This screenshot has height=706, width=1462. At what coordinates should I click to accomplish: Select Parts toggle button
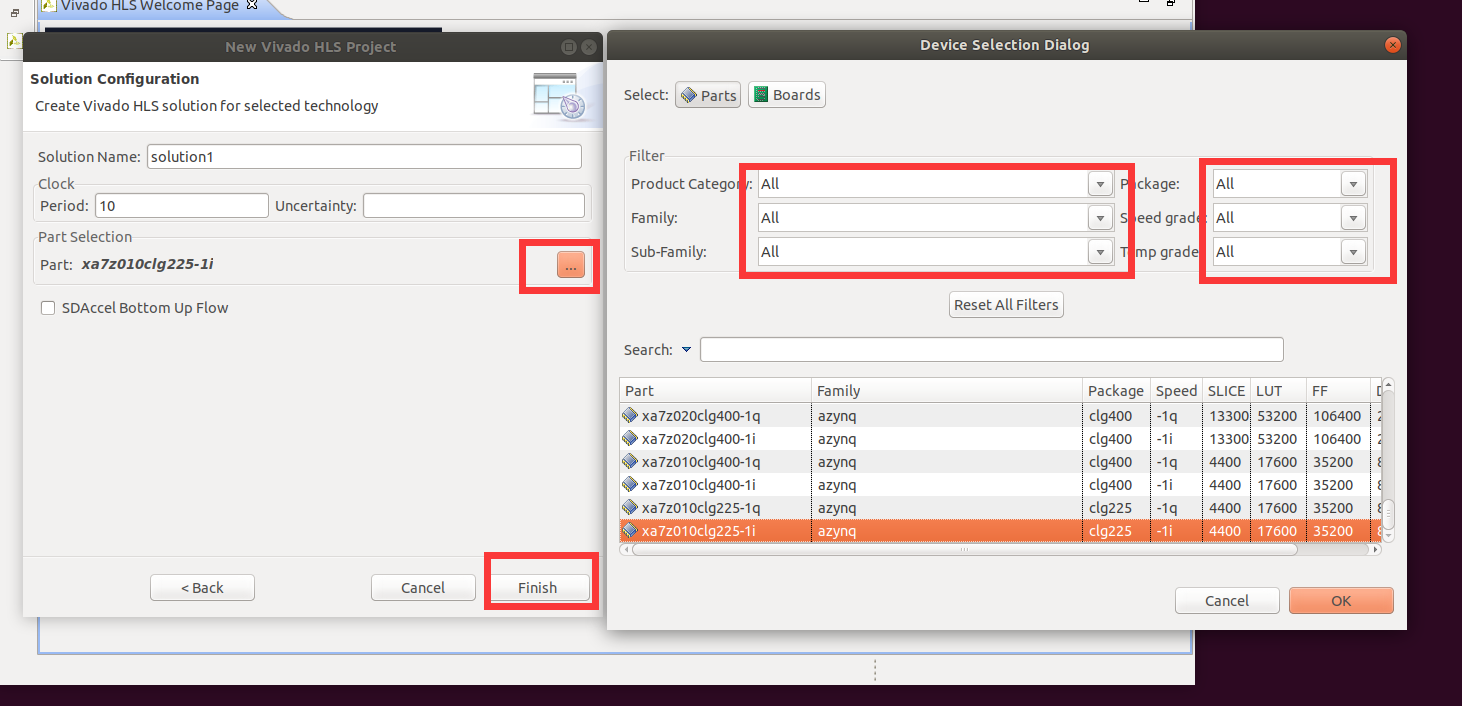point(708,95)
